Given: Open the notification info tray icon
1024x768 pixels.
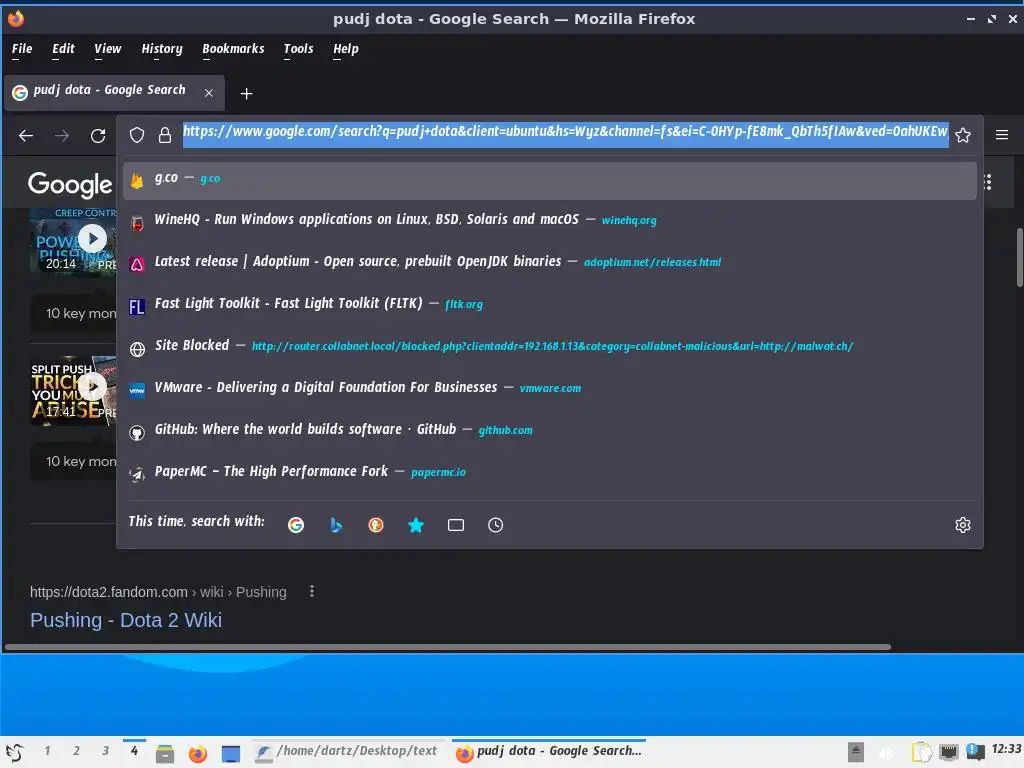Looking at the screenshot, I should 975,752.
